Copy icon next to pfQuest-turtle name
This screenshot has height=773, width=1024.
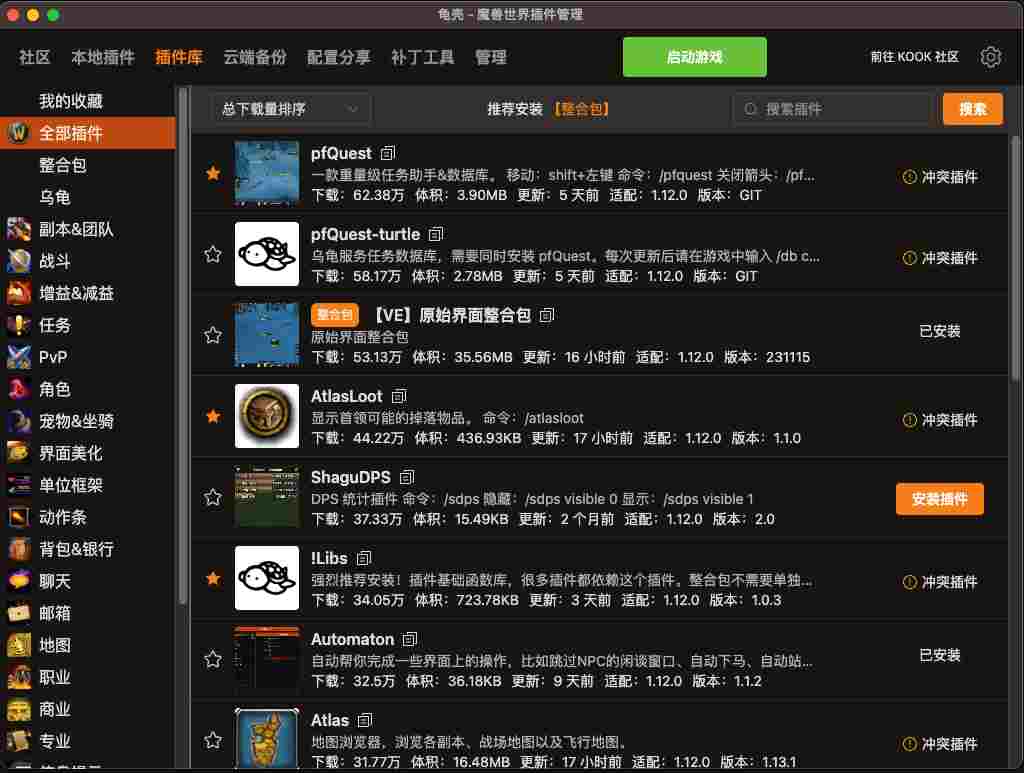click(x=436, y=234)
